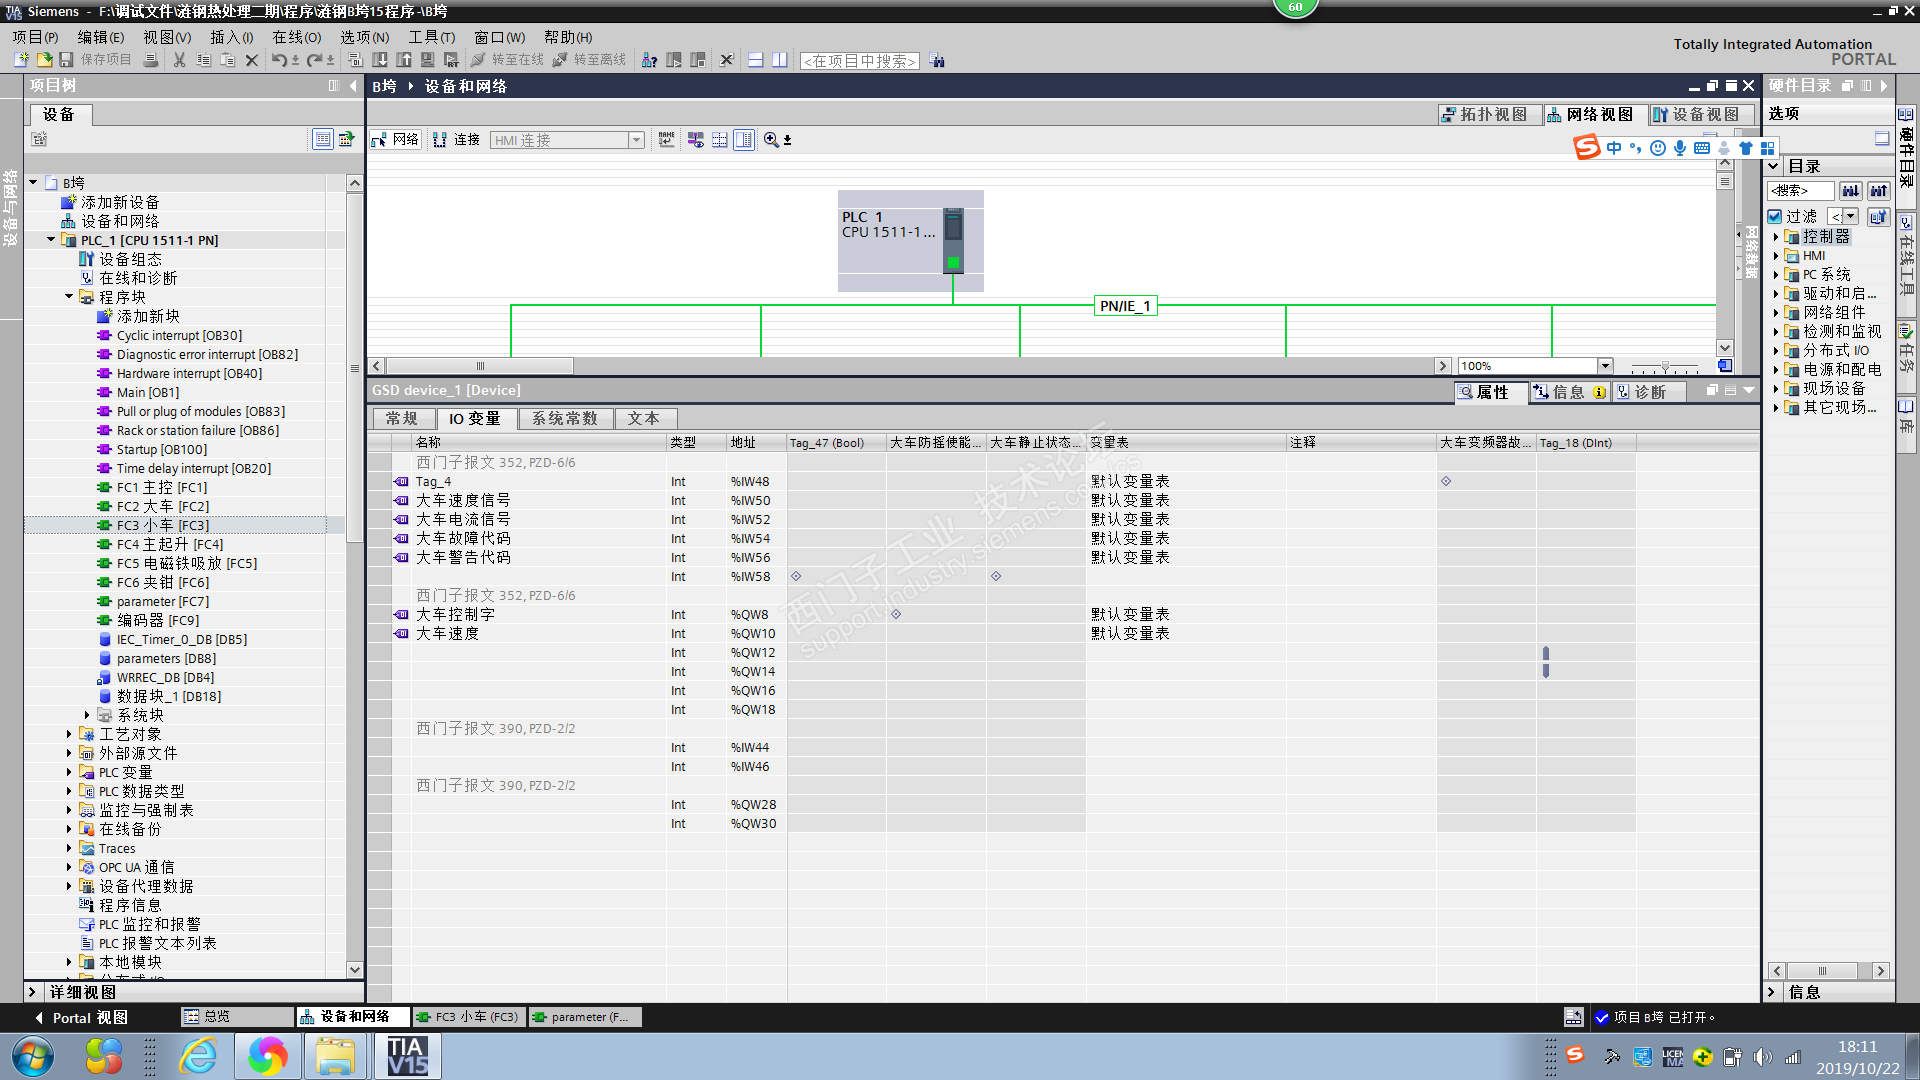Click the Download to device icon

click(x=380, y=60)
